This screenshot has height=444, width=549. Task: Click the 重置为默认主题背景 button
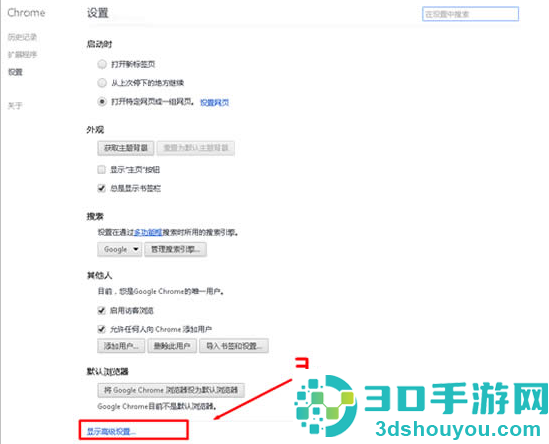(196, 148)
